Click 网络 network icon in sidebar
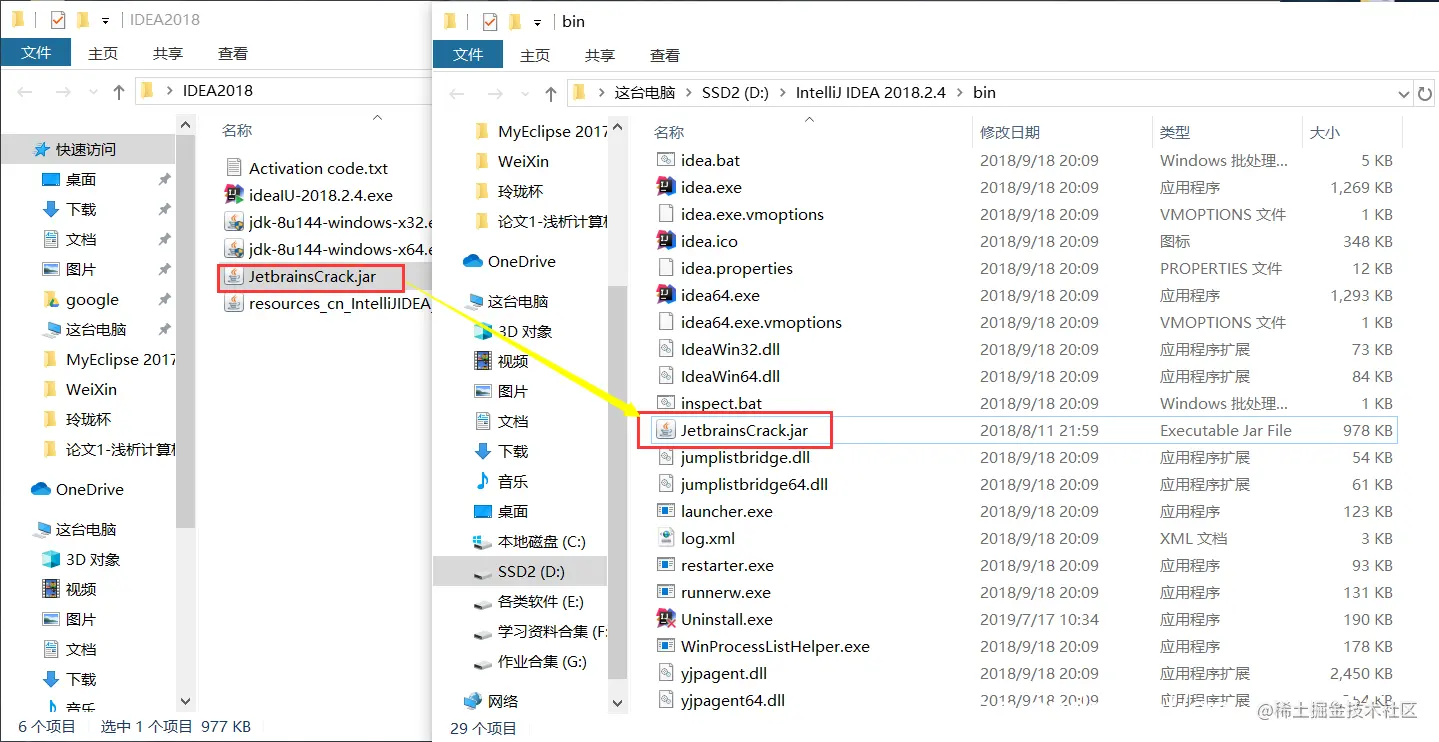 (473, 701)
